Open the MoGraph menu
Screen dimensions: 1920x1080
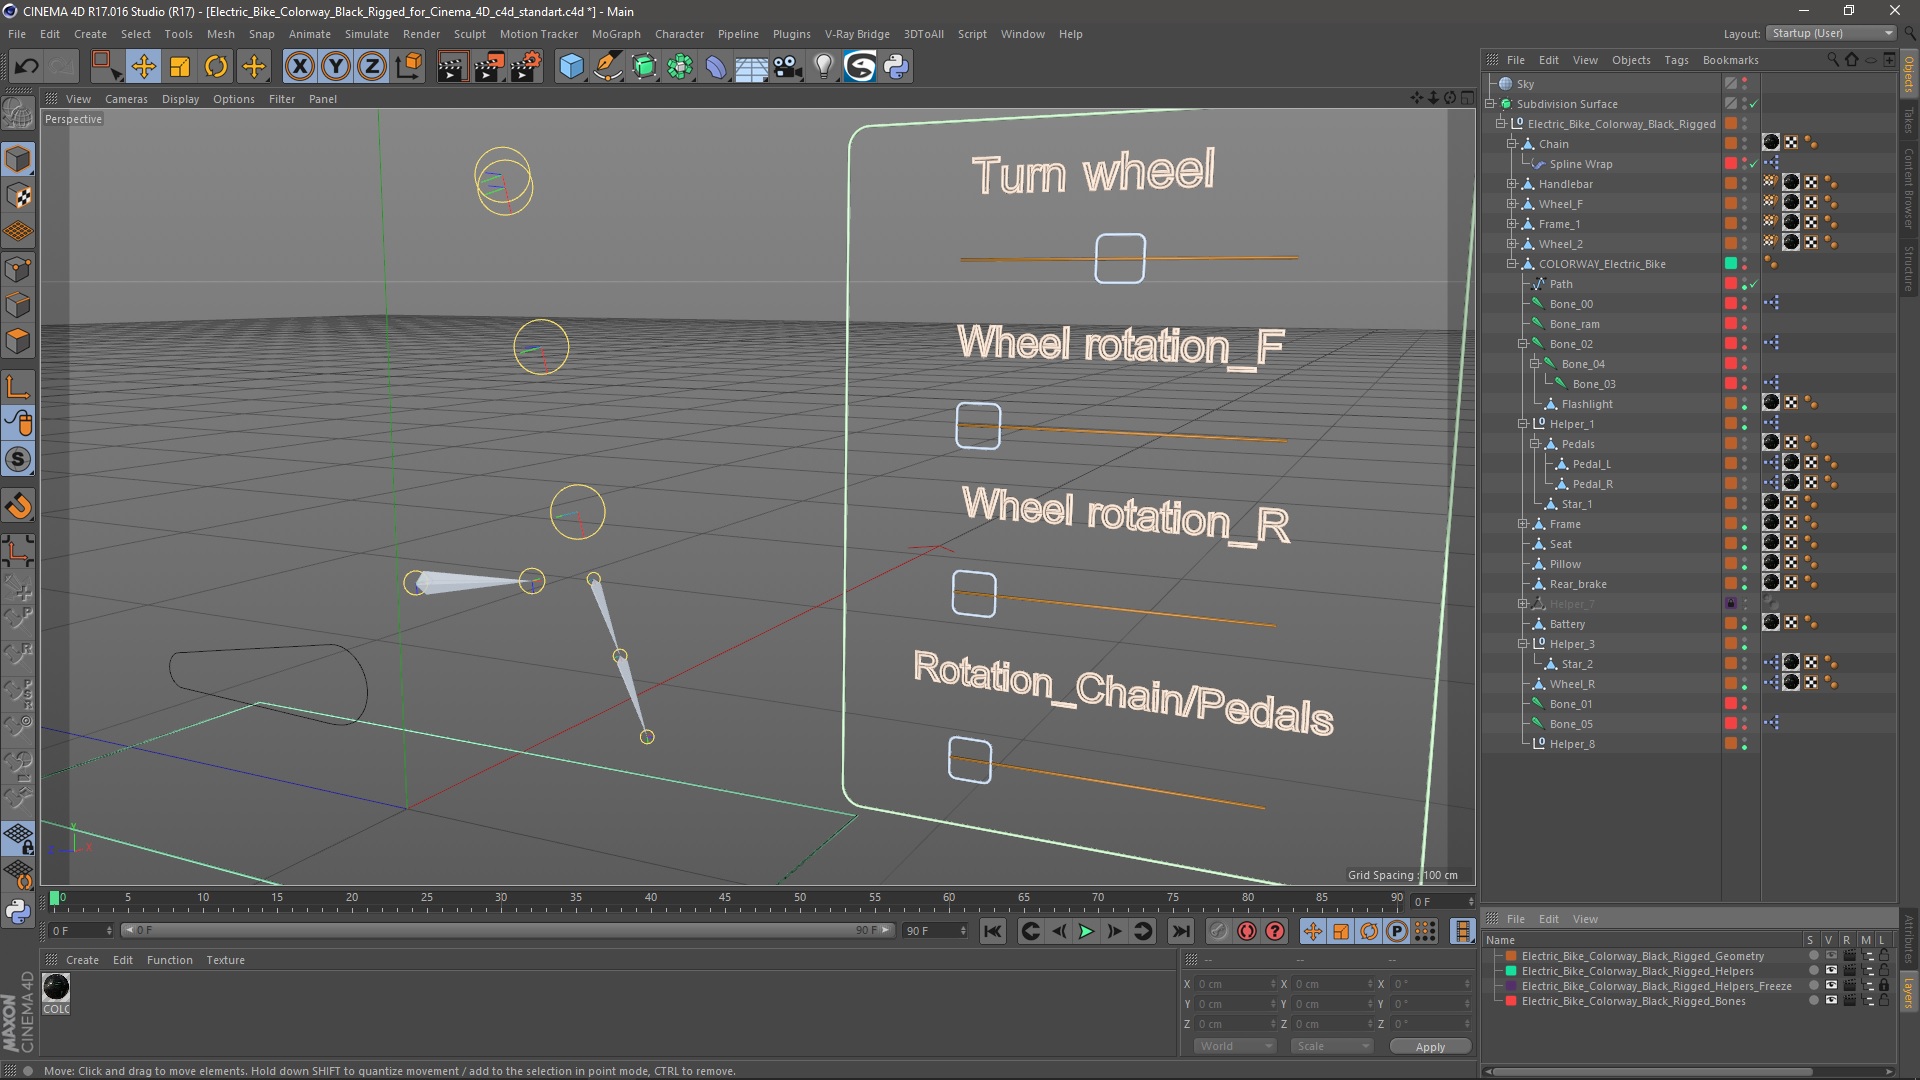click(x=616, y=34)
